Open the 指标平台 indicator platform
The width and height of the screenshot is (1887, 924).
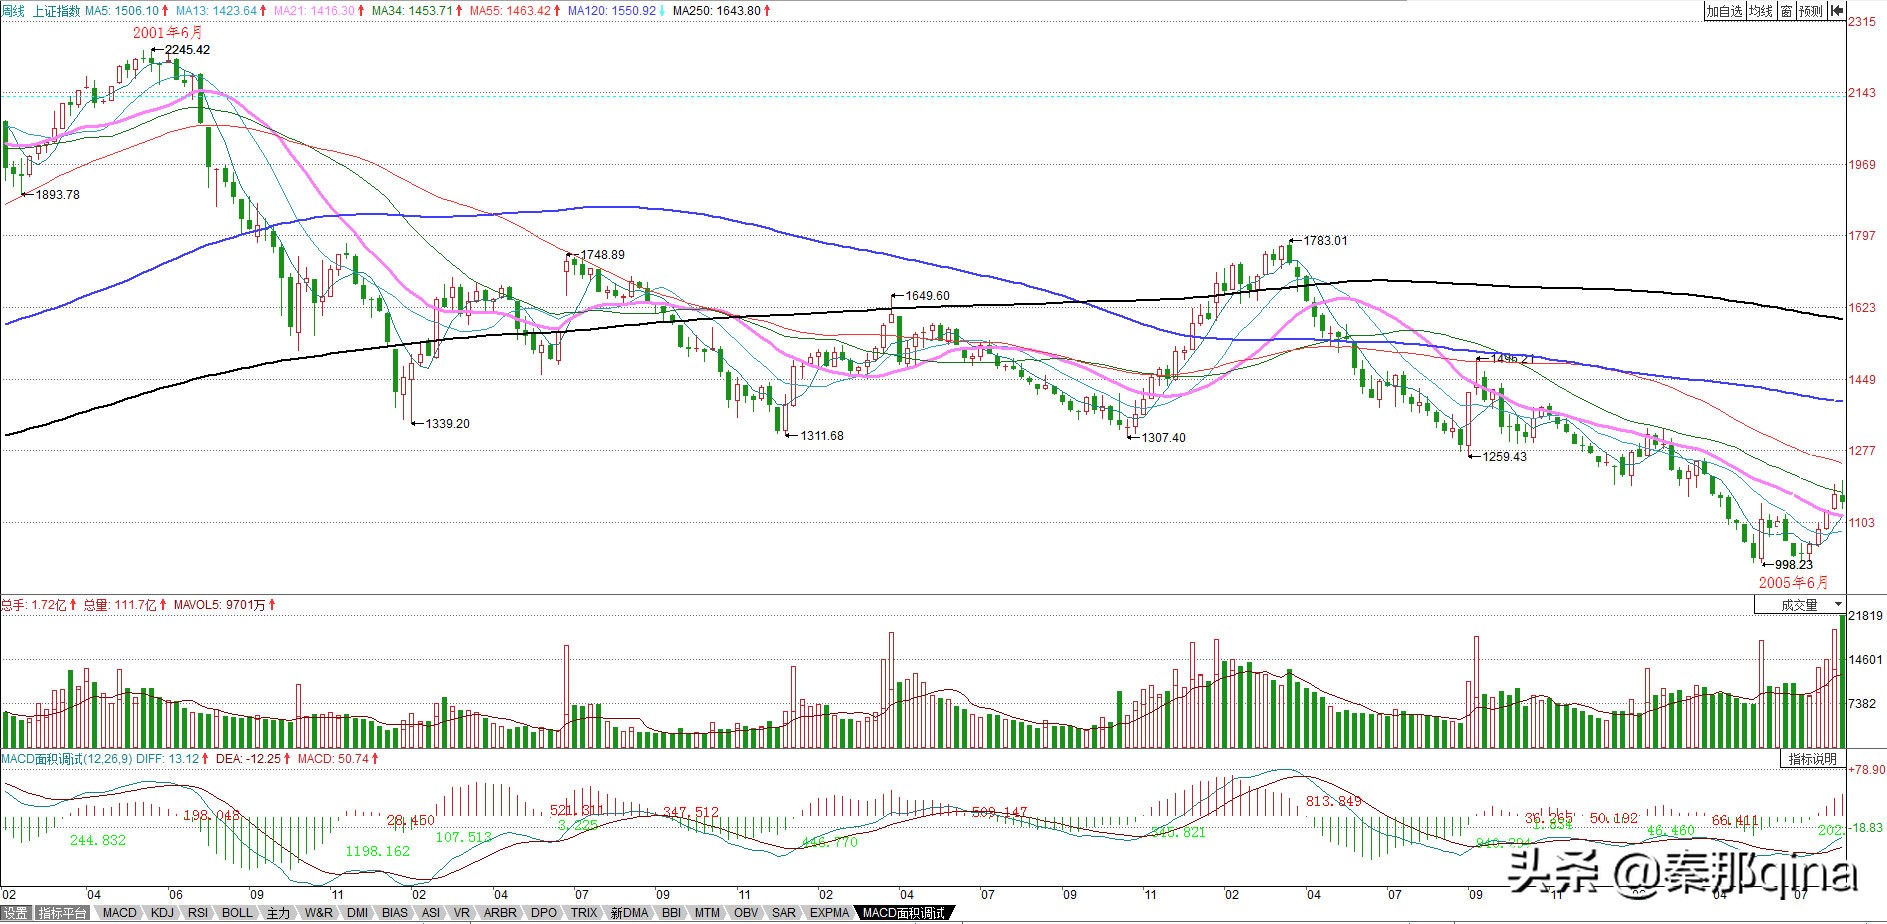click(62, 913)
